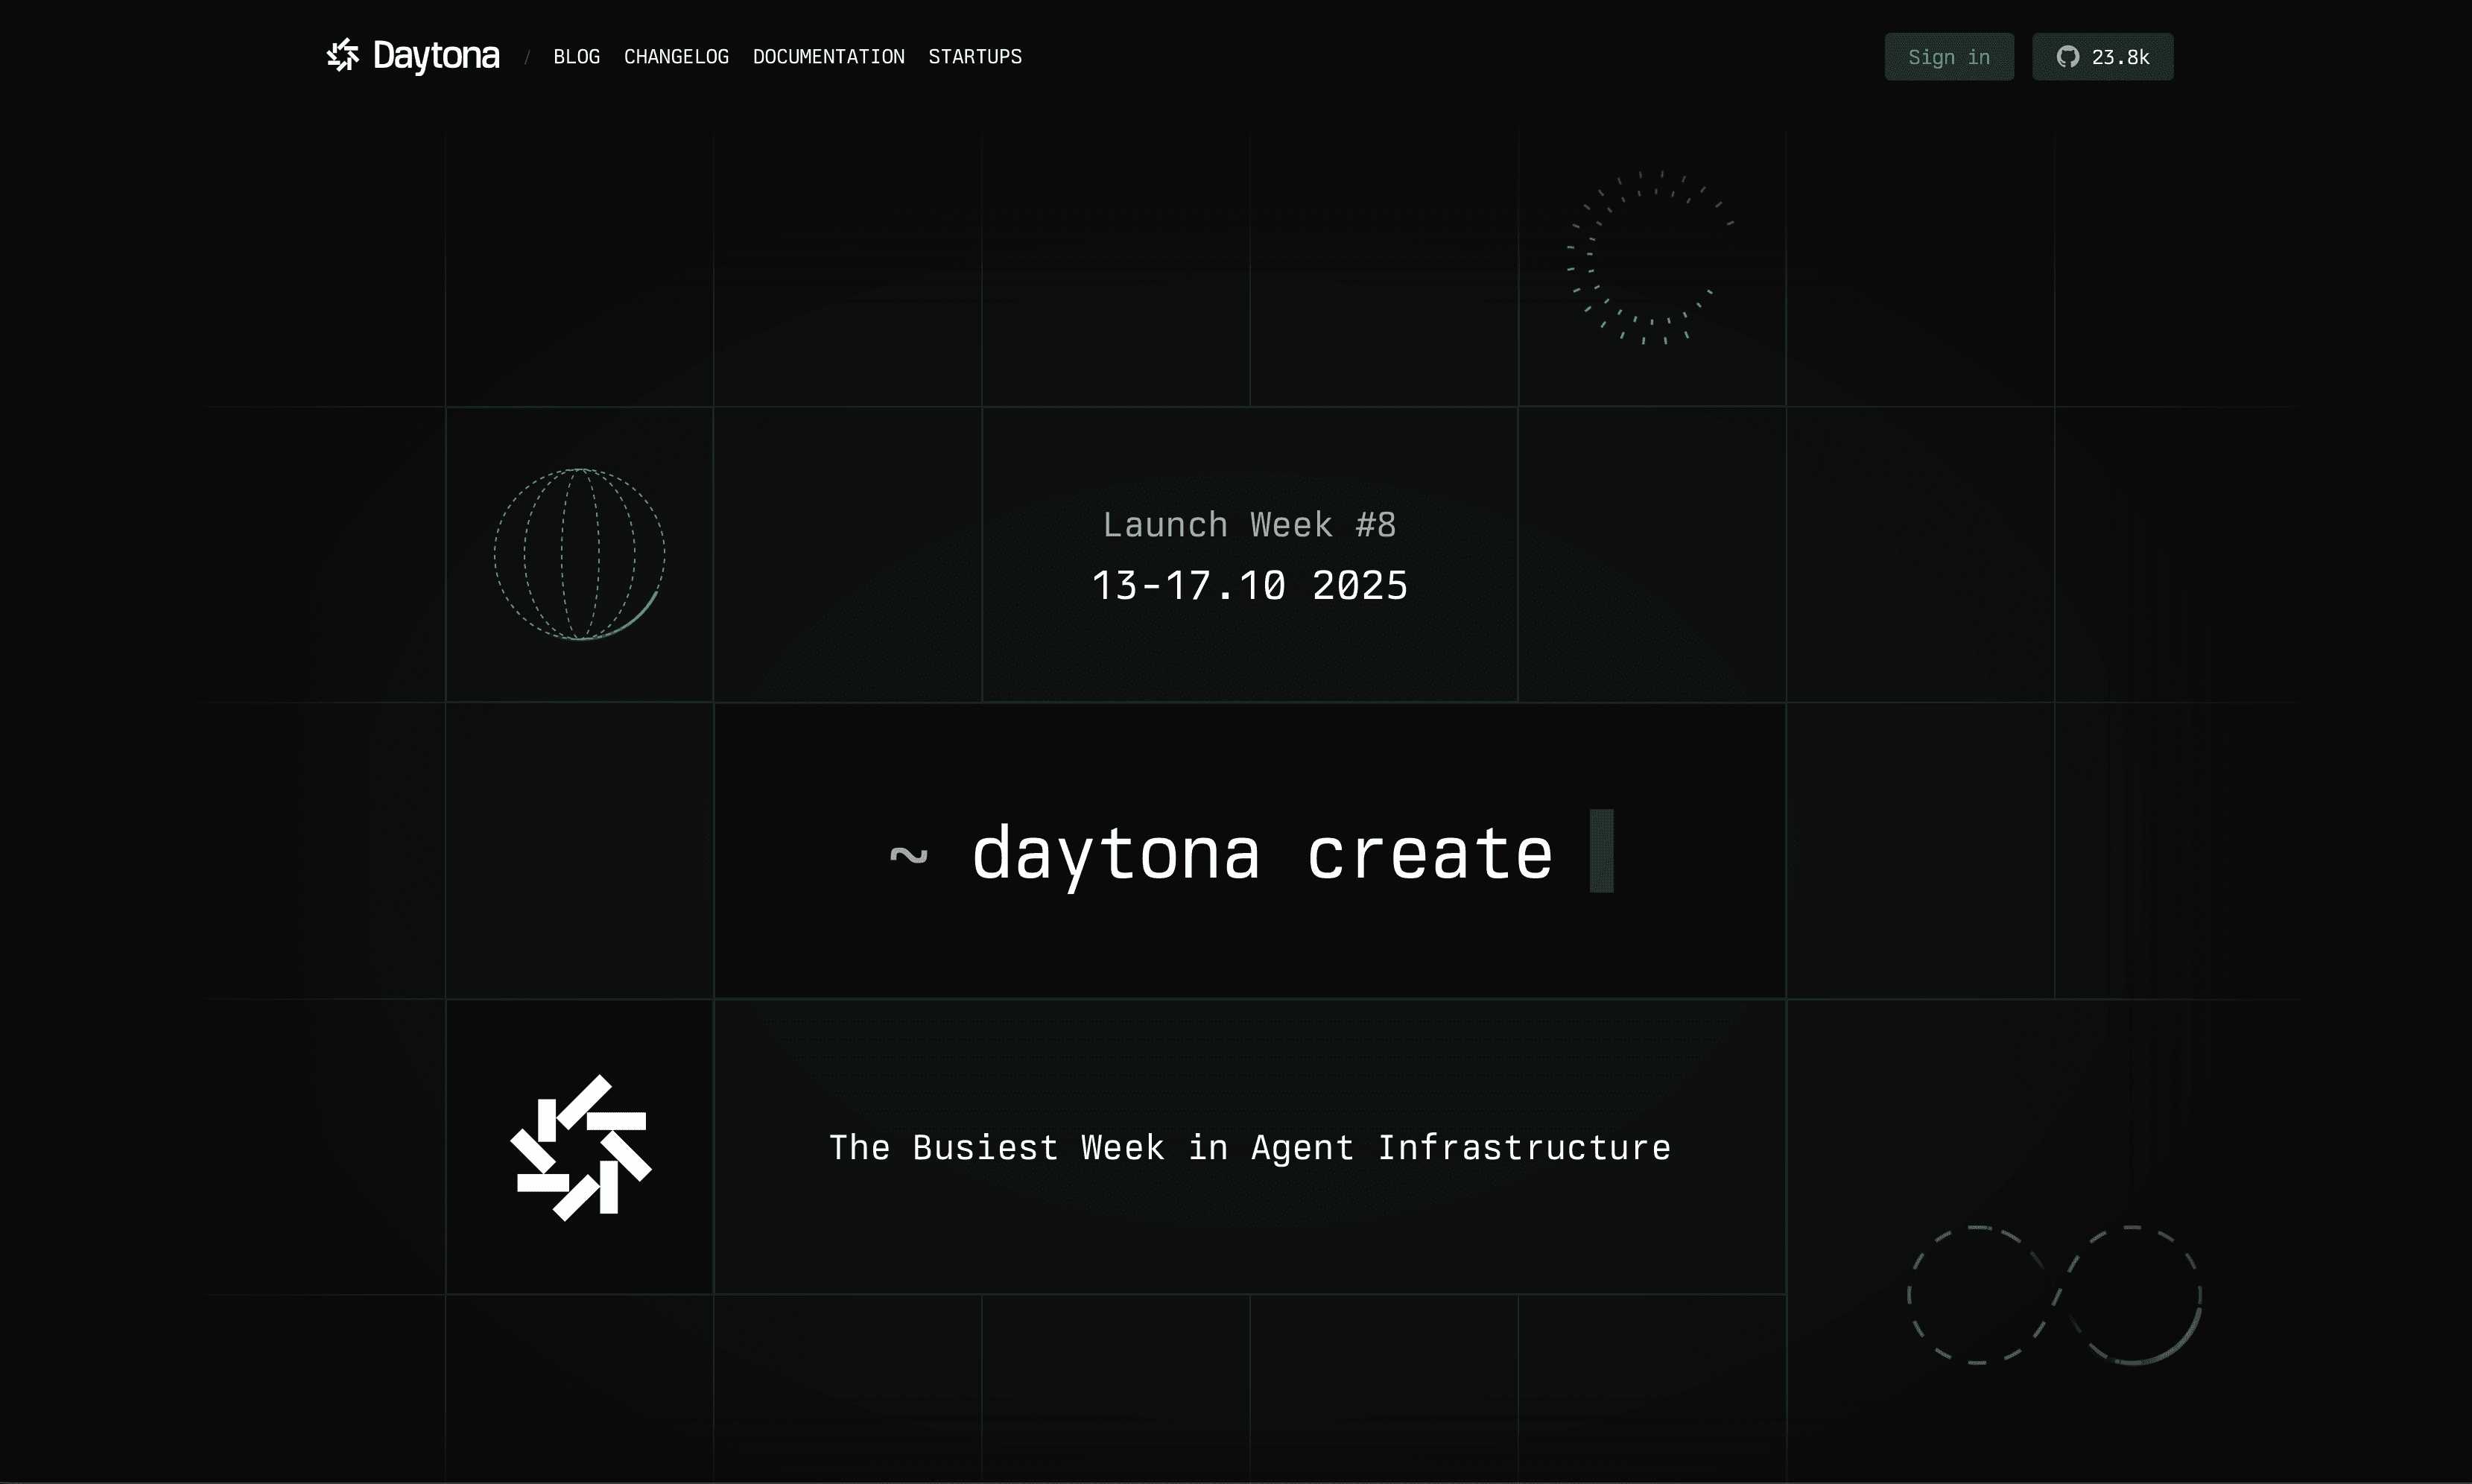The image size is (2472, 1484).
Task: Click the large white Daytona pinwheel logo
Action: coord(581,1148)
